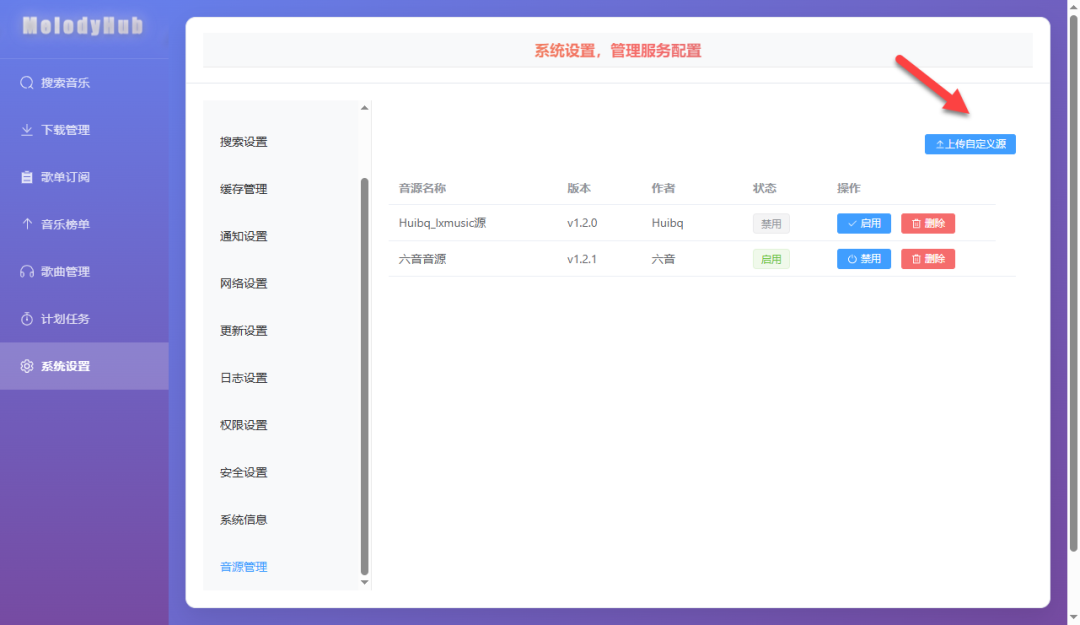Open 权限设置 settings tab

click(243, 425)
